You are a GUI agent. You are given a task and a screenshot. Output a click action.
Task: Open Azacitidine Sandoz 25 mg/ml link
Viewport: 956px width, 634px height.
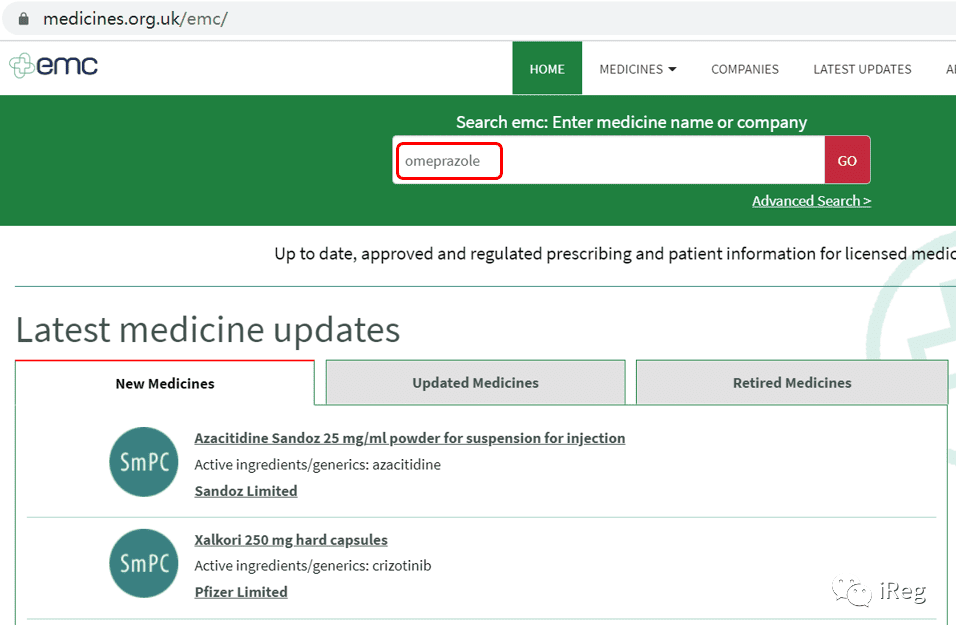[x=410, y=438]
